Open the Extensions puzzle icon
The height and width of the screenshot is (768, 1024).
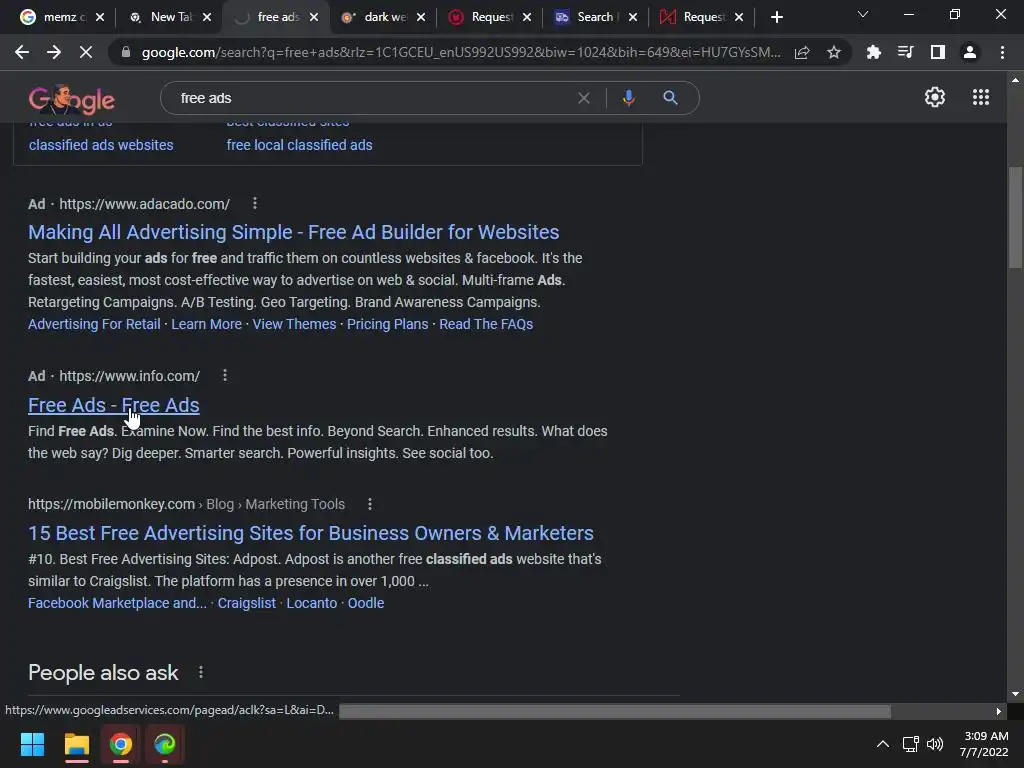[873, 52]
